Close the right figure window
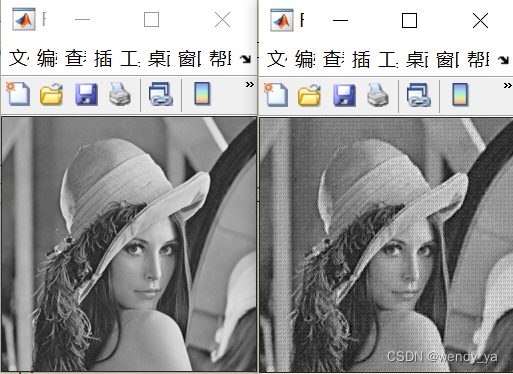 tap(480, 21)
